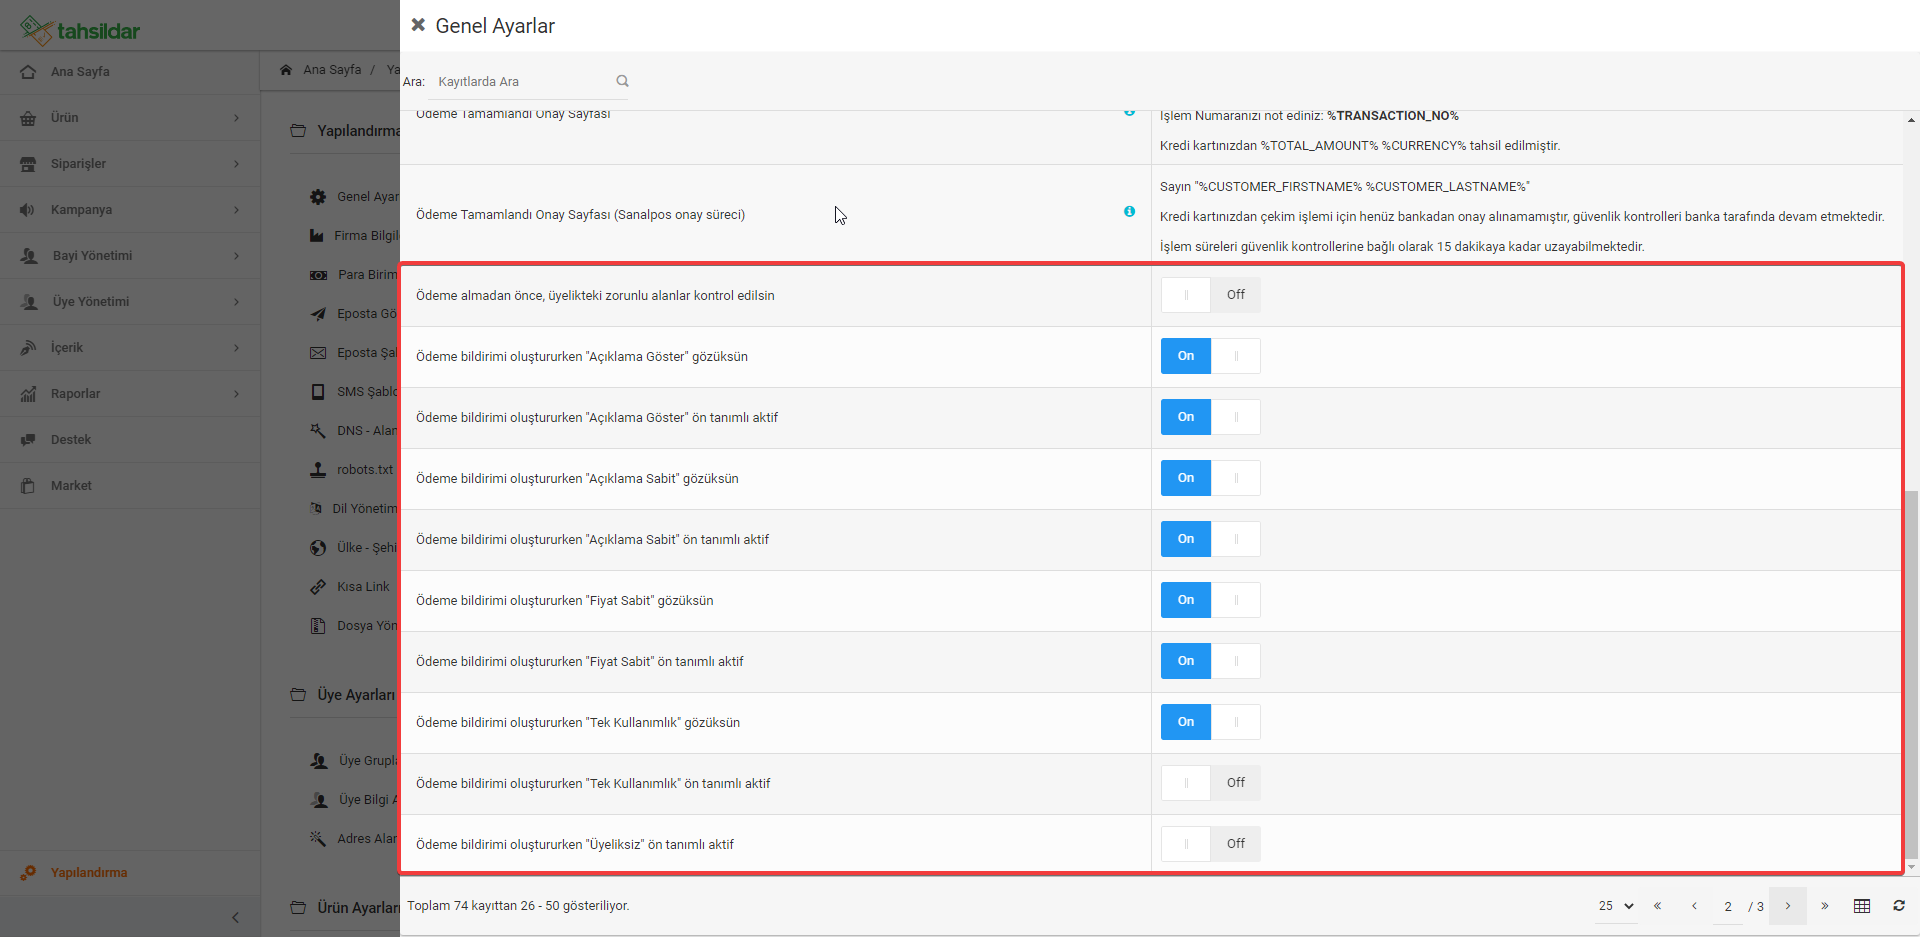Toggle "Fiyat Sabit" ön tanımlı aktif switch
Image resolution: width=1920 pixels, height=937 pixels.
(1210, 661)
